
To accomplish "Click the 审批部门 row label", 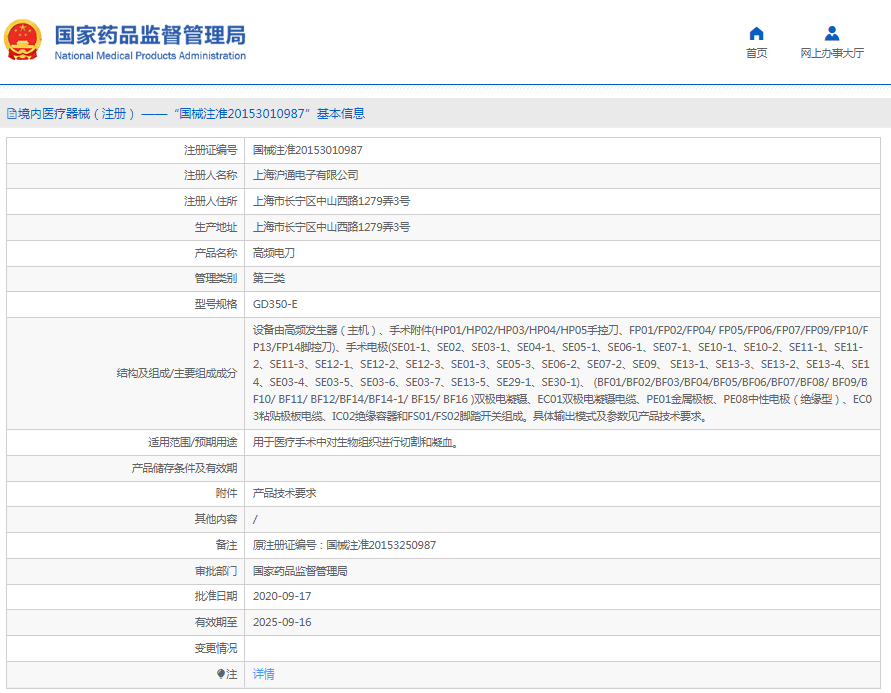I will pyautogui.click(x=216, y=571).
